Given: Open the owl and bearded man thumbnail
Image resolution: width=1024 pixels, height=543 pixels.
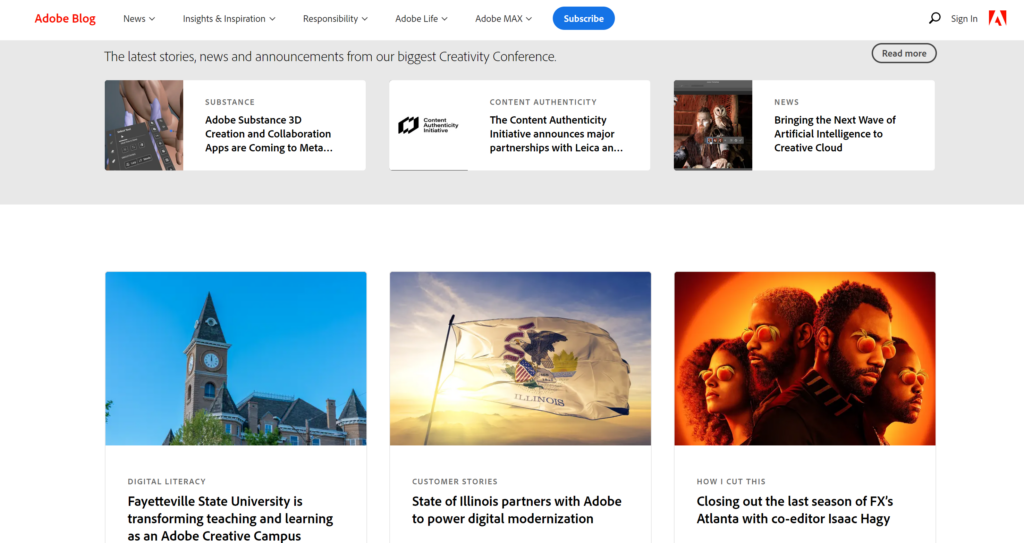Looking at the screenshot, I should [713, 125].
